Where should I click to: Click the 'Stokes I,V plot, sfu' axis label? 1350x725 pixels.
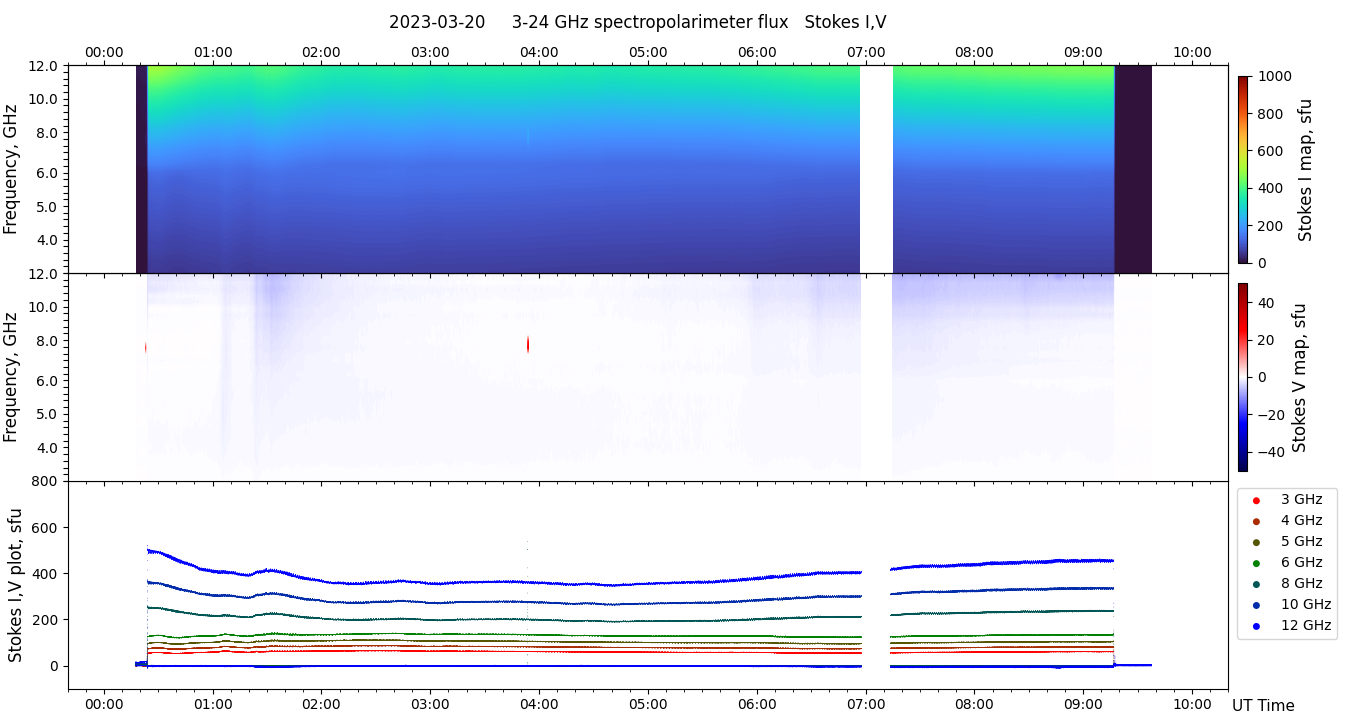15,585
